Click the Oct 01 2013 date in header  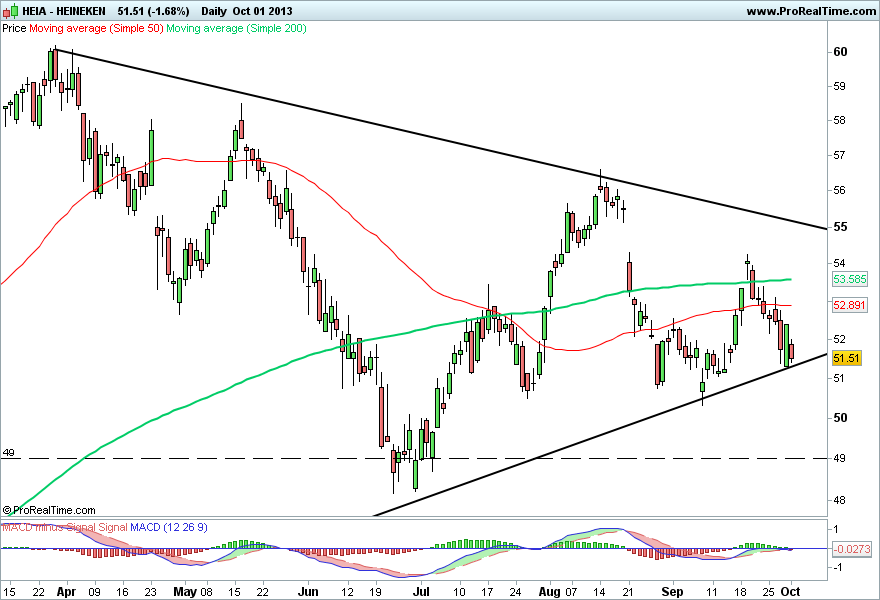point(262,11)
